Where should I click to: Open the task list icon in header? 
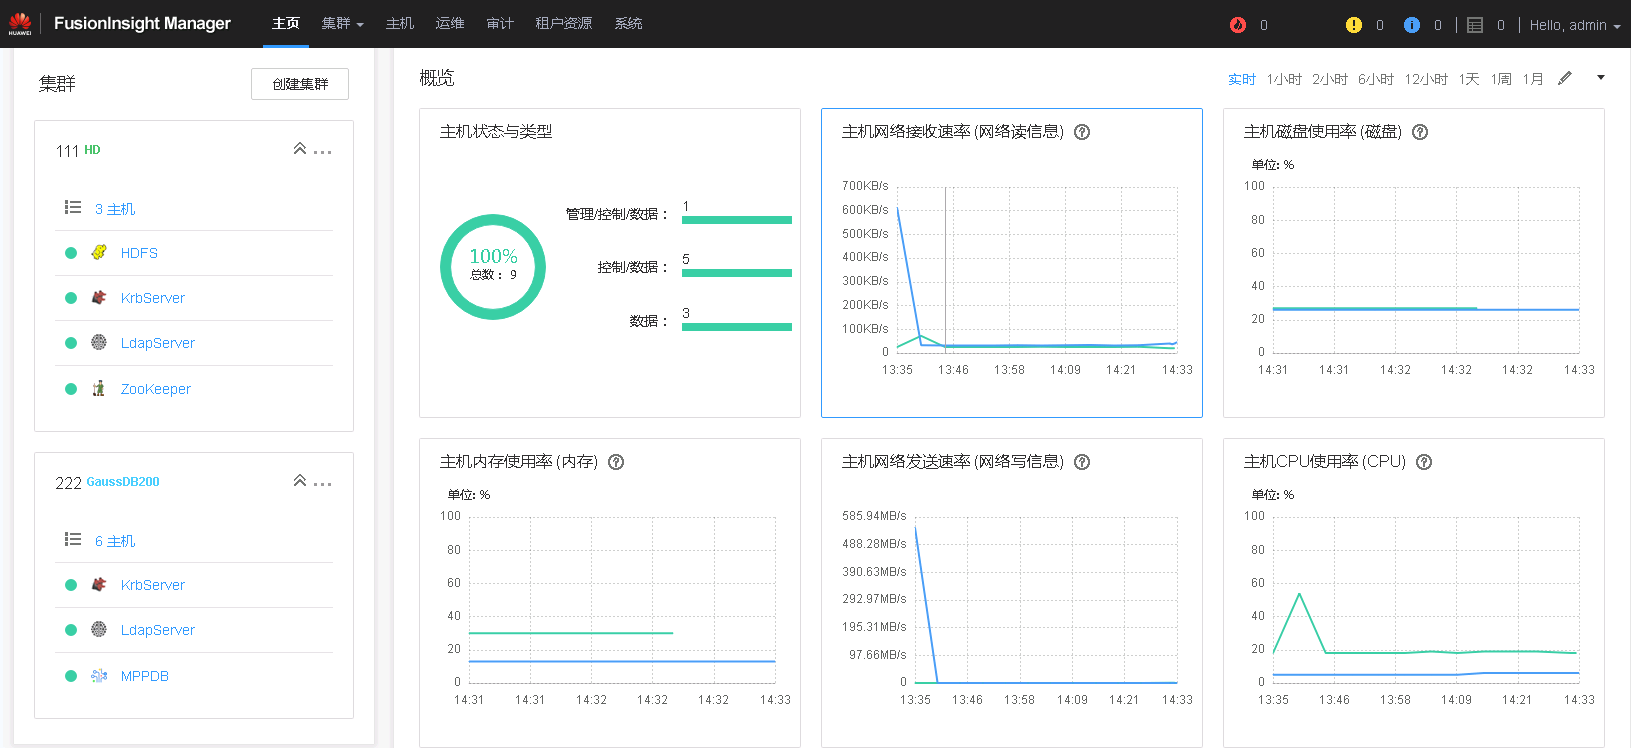tap(1475, 25)
